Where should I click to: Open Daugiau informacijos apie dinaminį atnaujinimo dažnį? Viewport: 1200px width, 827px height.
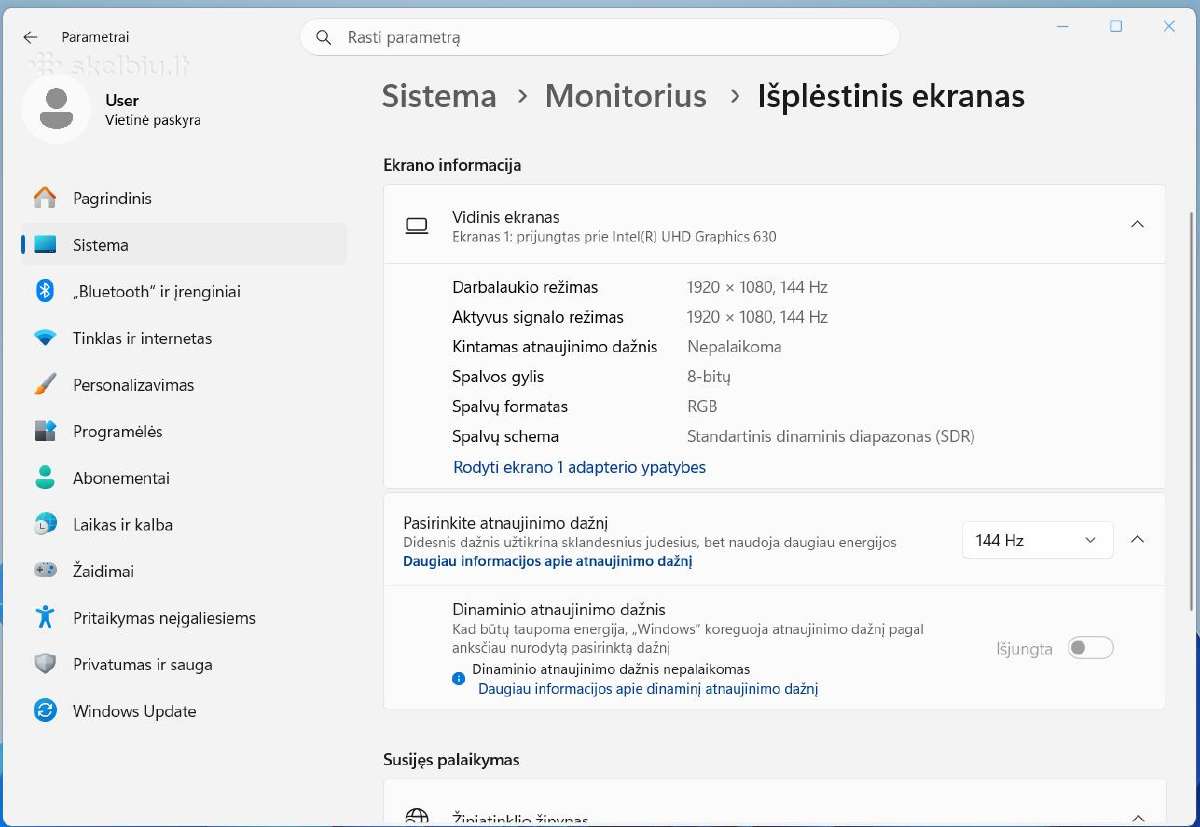click(x=648, y=689)
